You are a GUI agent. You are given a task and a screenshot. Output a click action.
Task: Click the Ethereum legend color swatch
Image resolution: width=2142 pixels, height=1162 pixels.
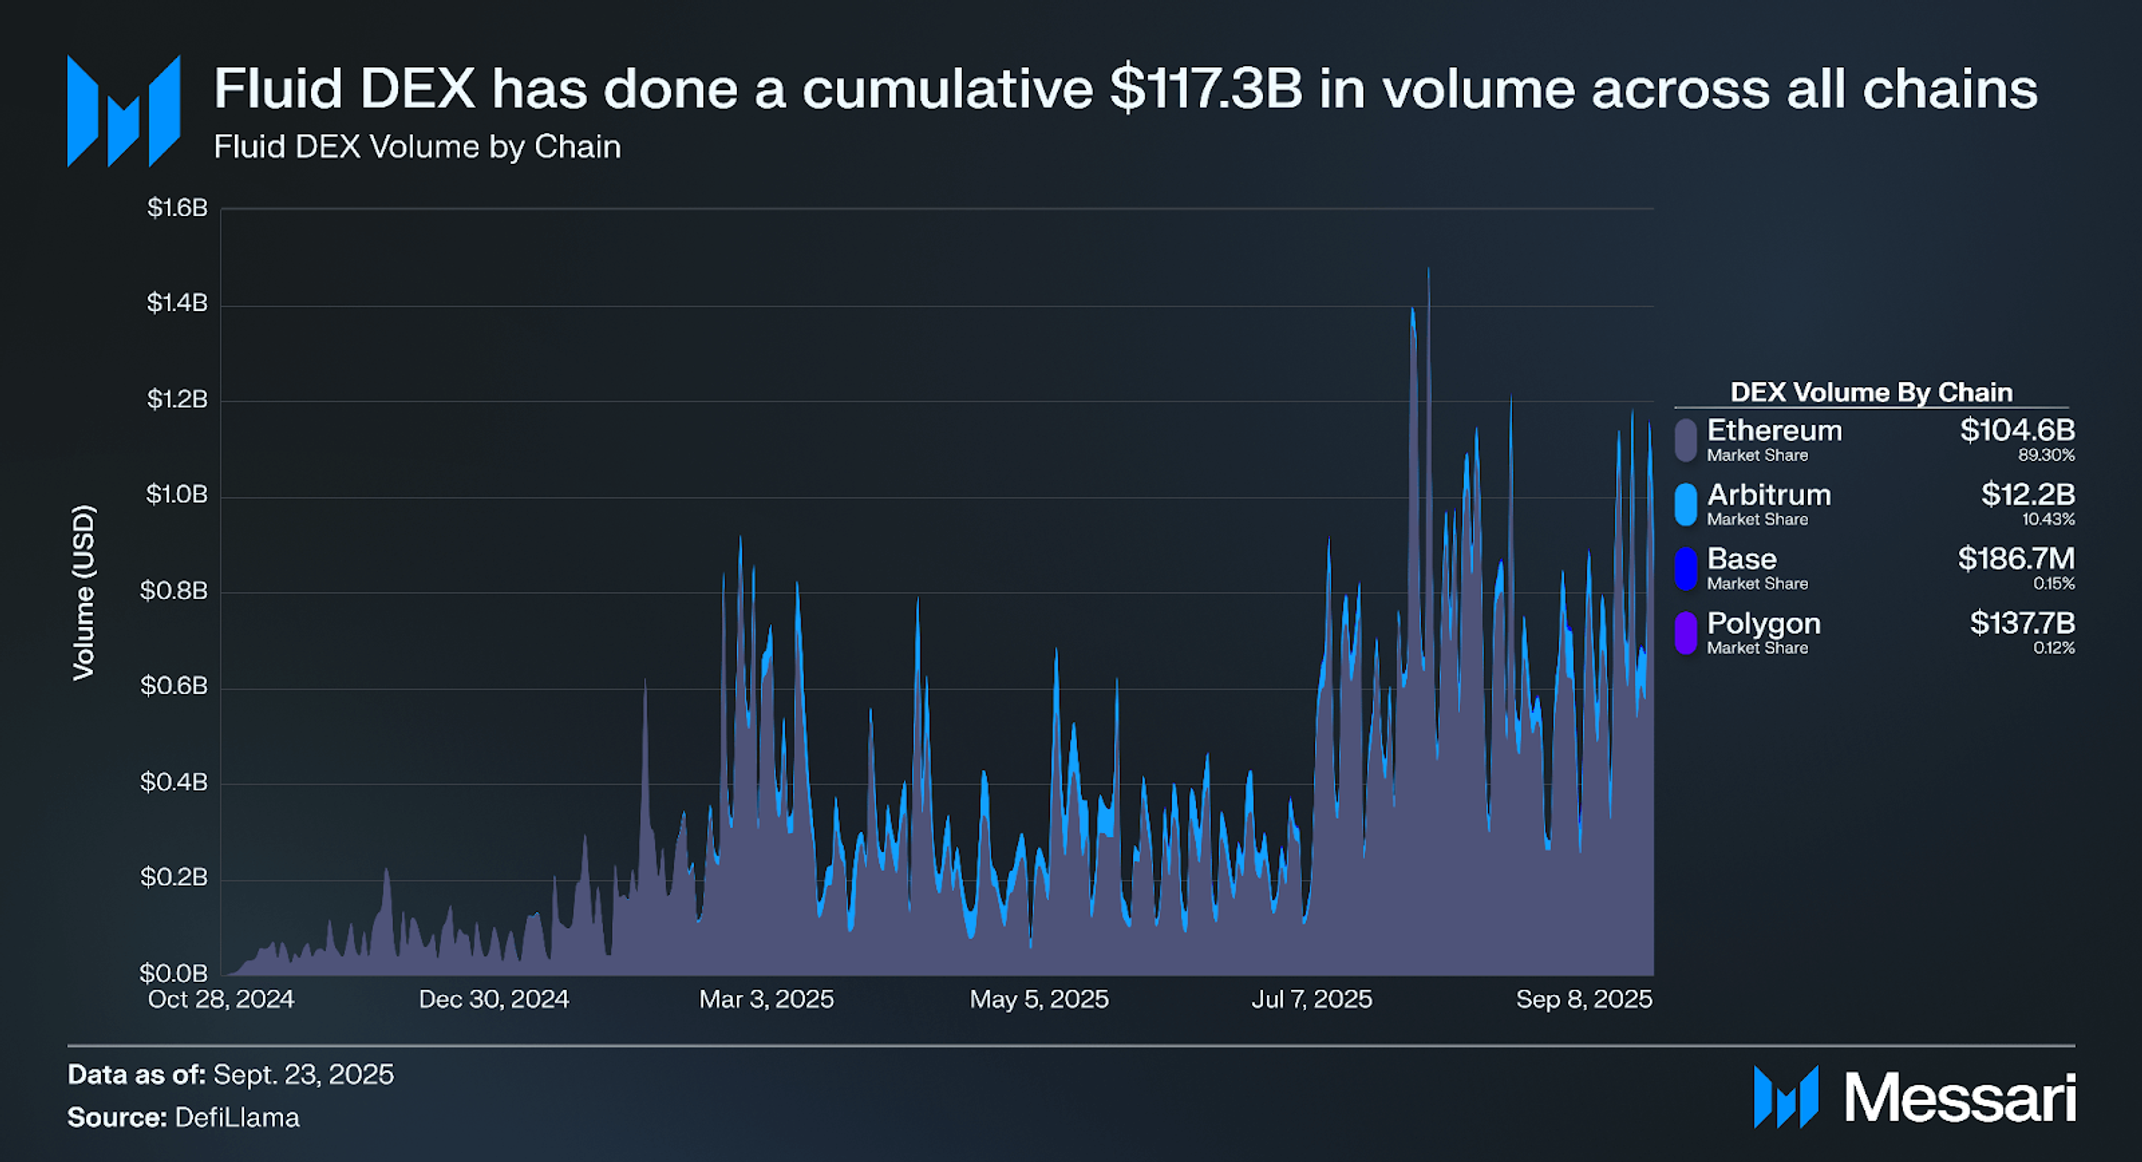(x=1686, y=440)
